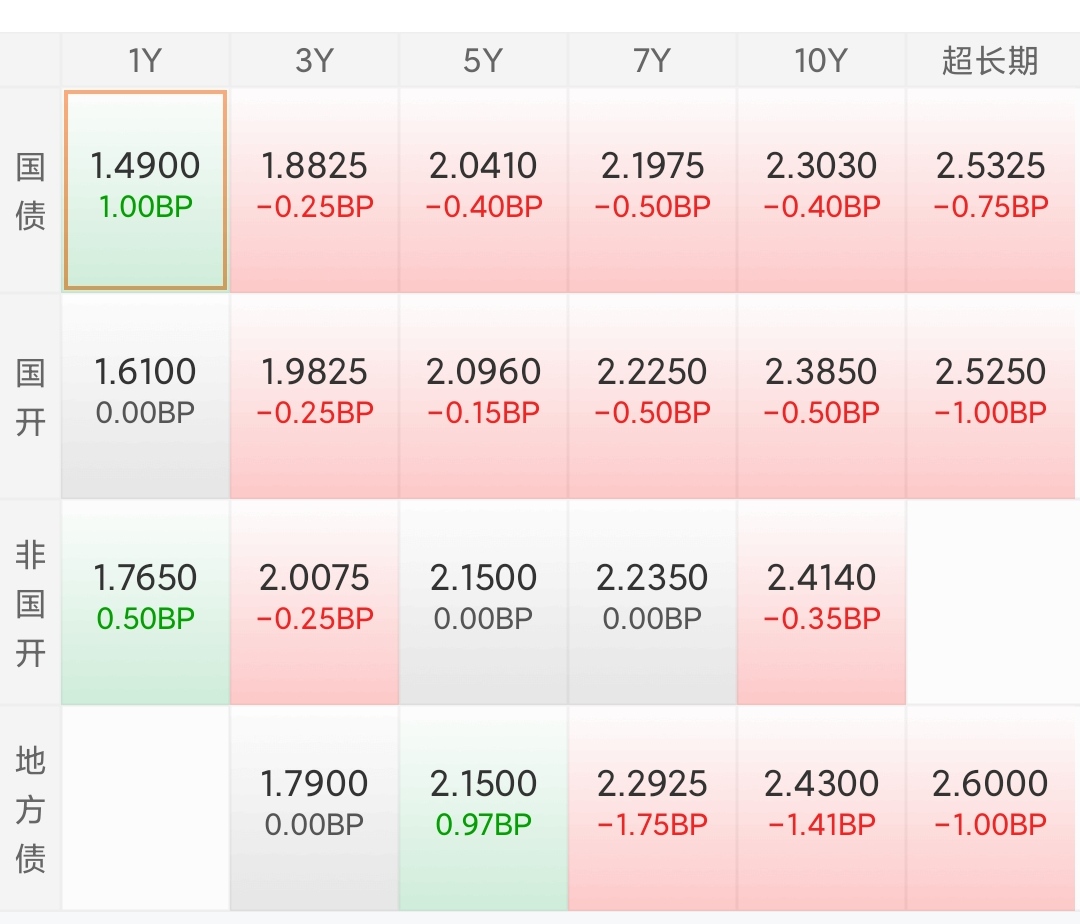Click the 非国开 1Y cell showing 1.7650
This screenshot has height=924, width=1080.
pos(145,602)
